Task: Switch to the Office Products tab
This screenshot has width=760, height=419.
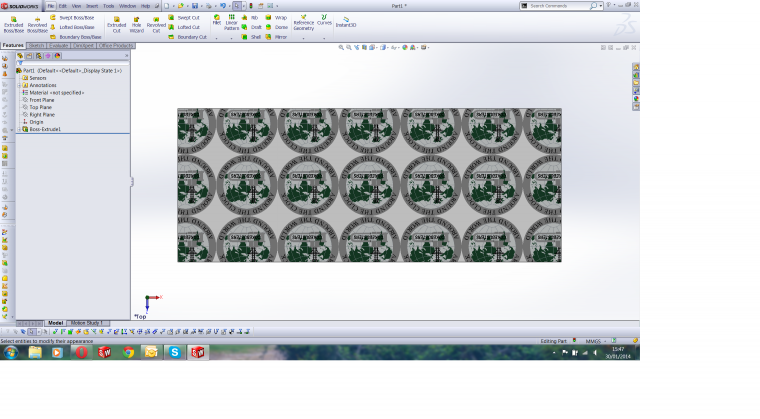Action: [116, 46]
